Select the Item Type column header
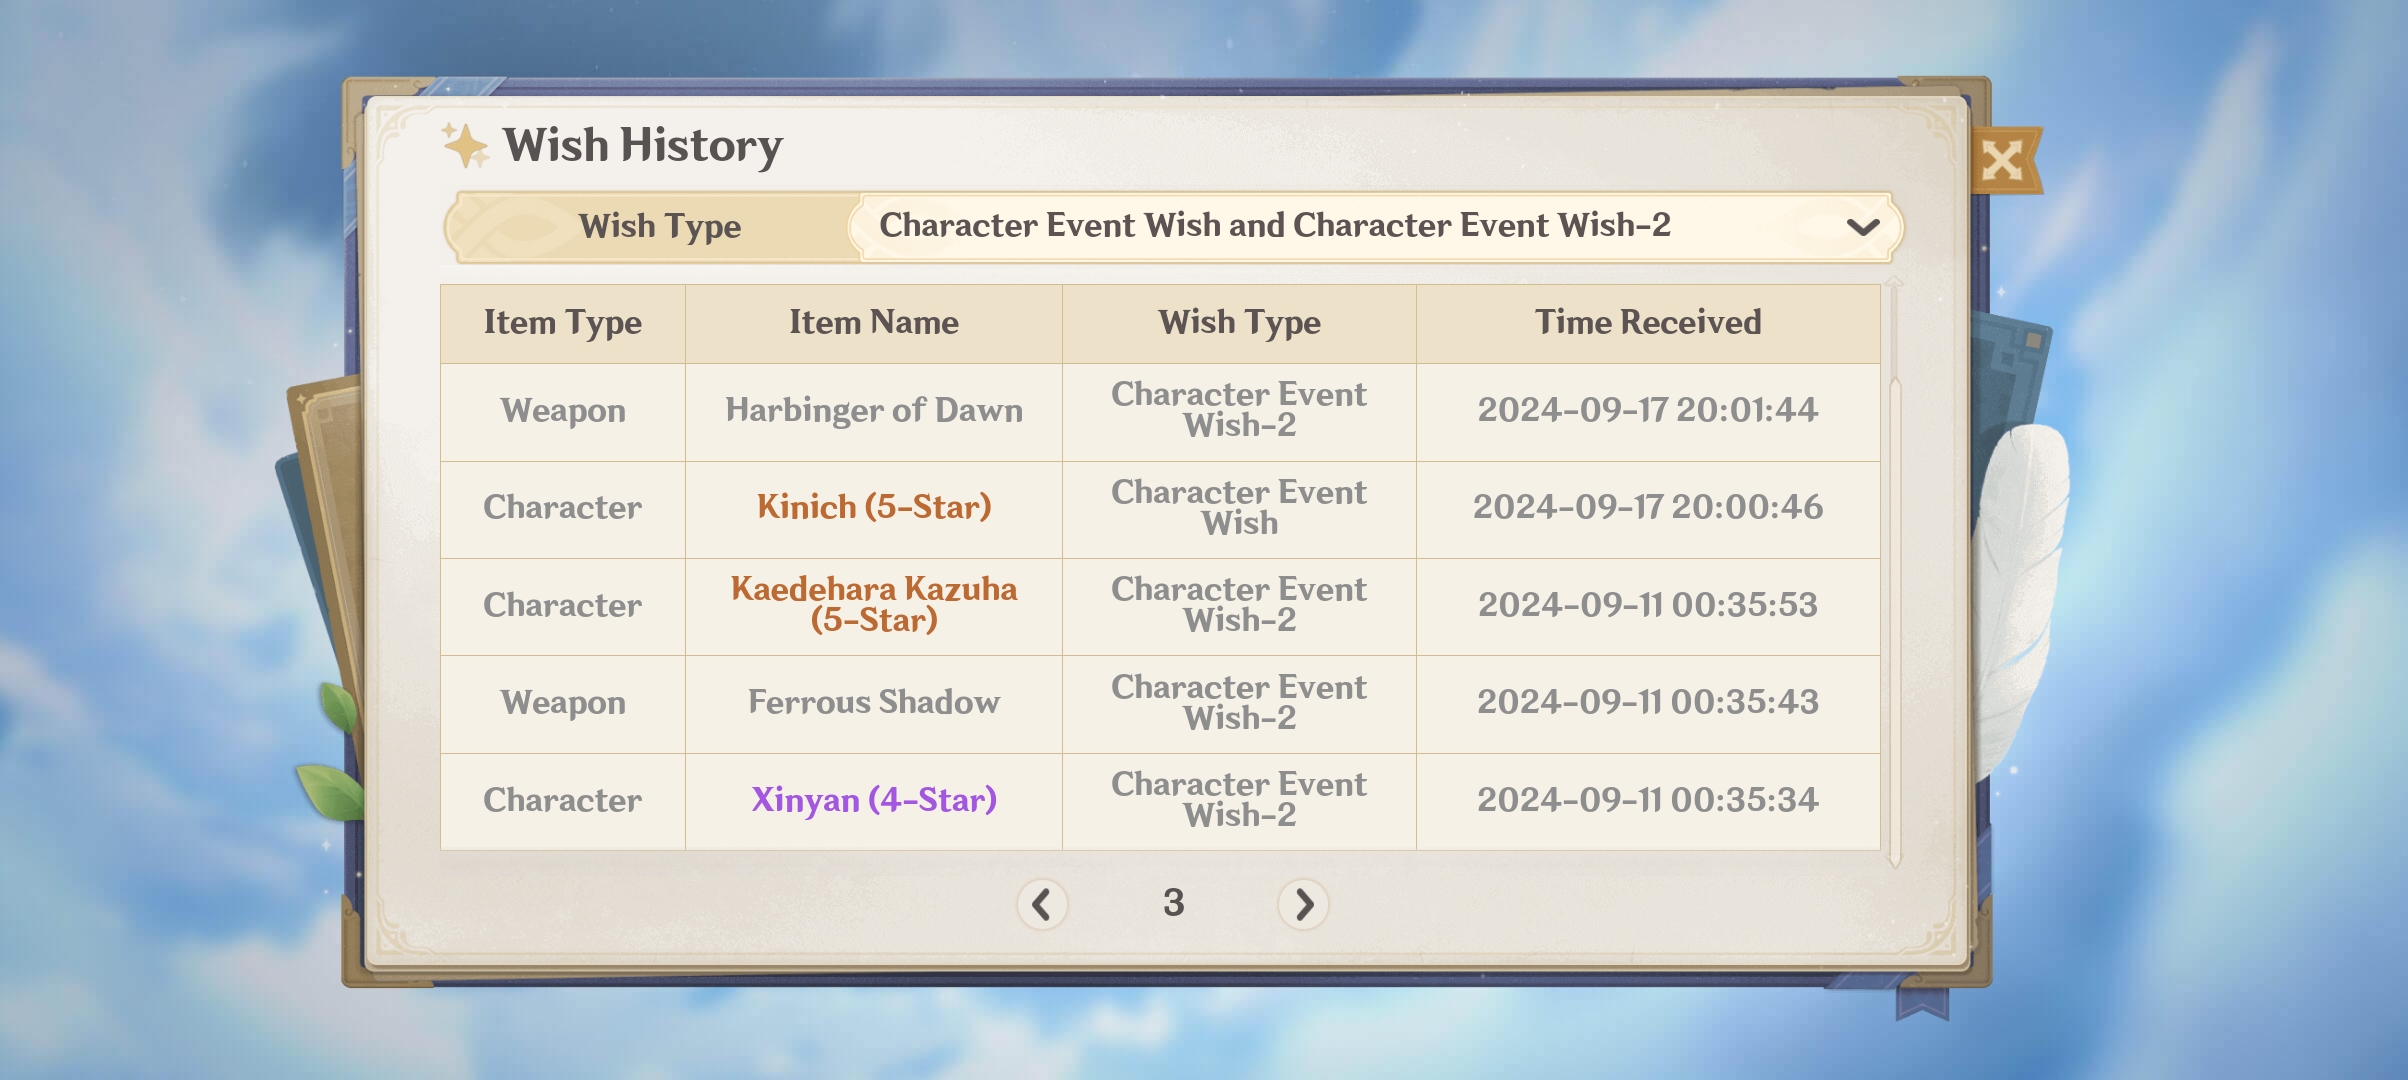Image resolution: width=2408 pixels, height=1080 pixels. (563, 322)
